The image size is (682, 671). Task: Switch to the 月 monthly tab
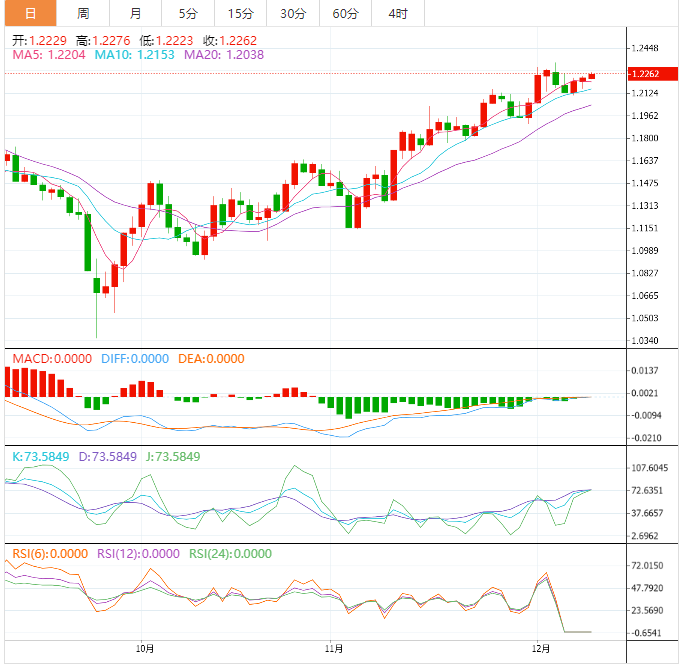click(x=136, y=13)
